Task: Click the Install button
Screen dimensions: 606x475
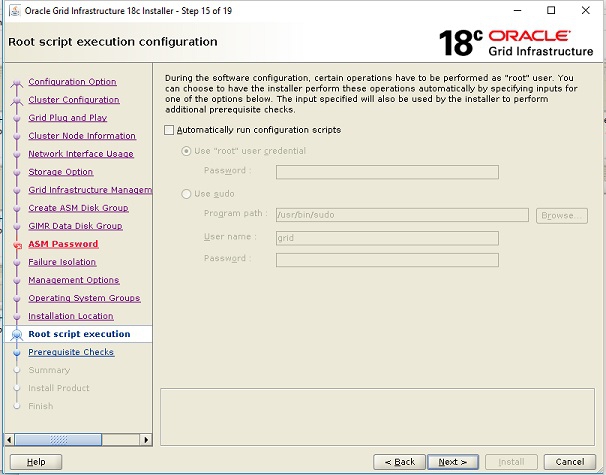Action: pyautogui.click(x=511, y=462)
